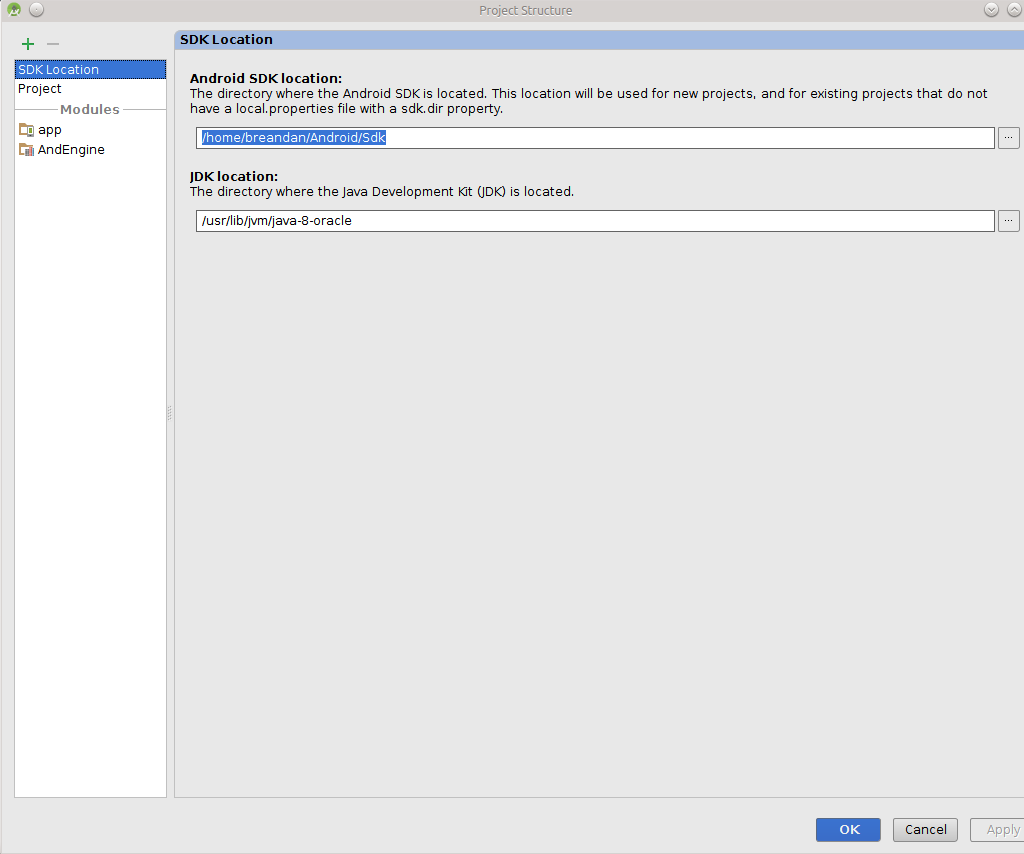Image resolution: width=1024 pixels, height=854 pixels.
Task: Dismiss the dialog with Cancel
Action: click(x=924, y=829)
